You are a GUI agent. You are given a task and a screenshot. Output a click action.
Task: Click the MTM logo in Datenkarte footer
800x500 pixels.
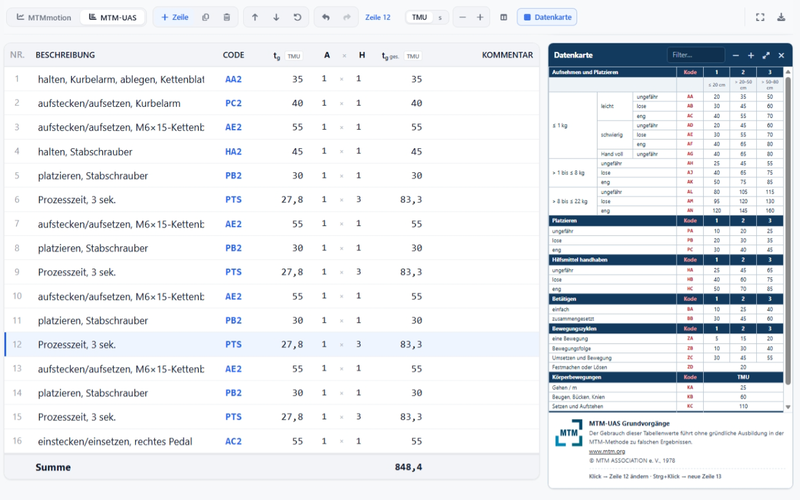[x=568, y=433]
